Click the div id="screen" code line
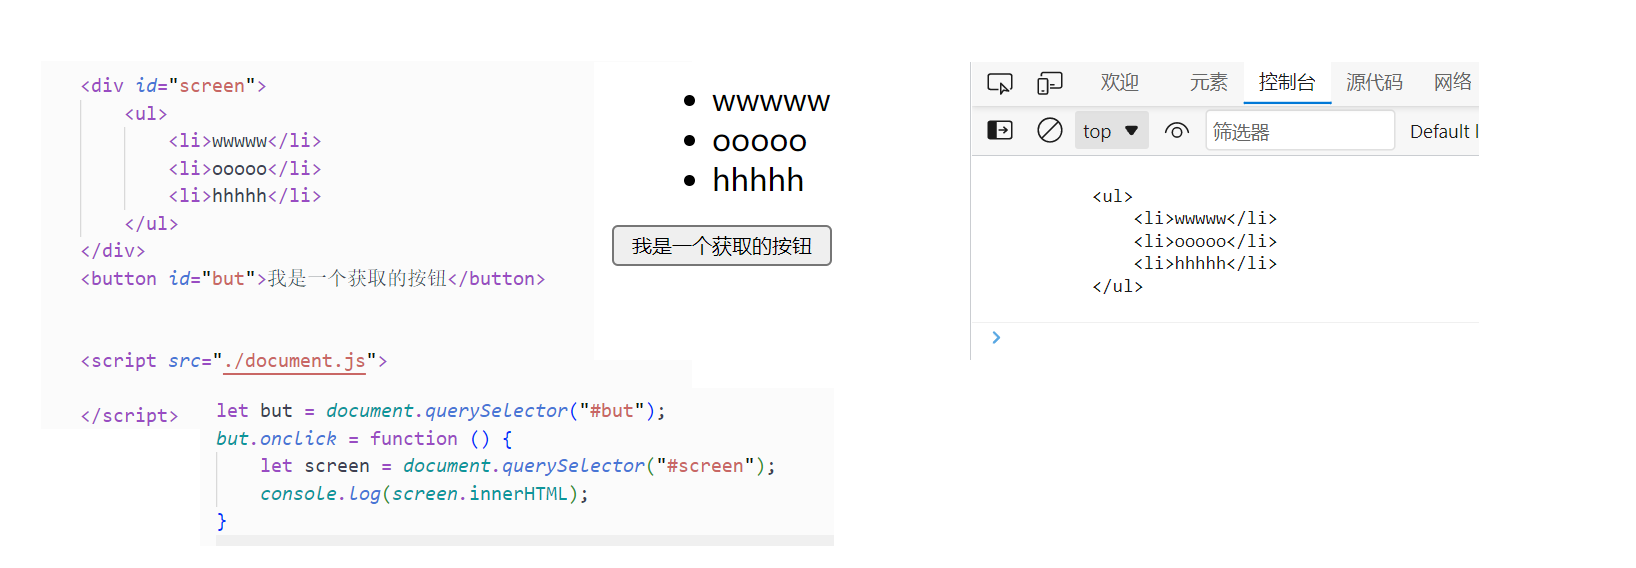 pos(173,86)
